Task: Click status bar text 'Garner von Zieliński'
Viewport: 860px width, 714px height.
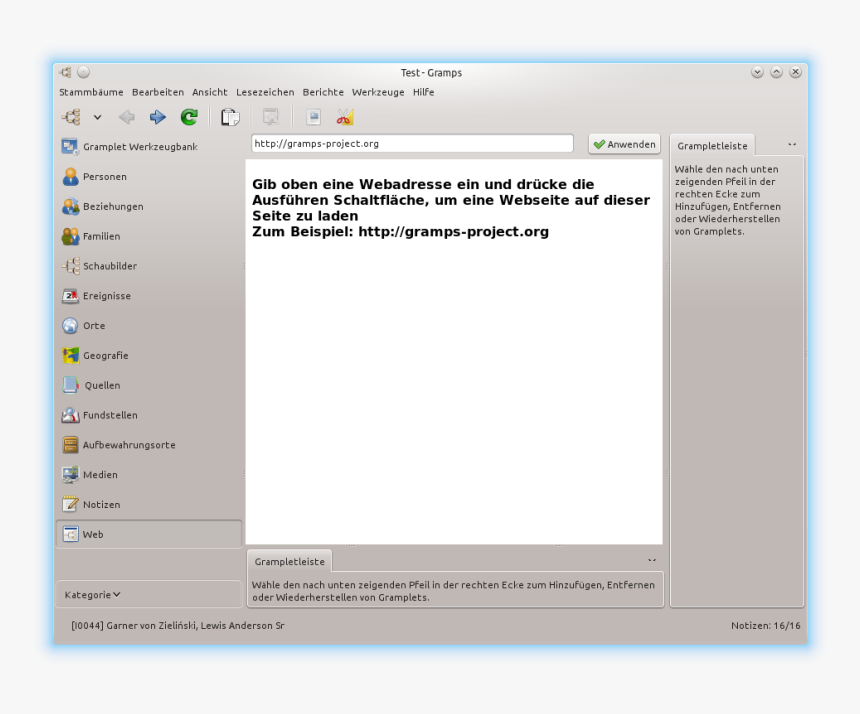Action: [x=151, y=625]
